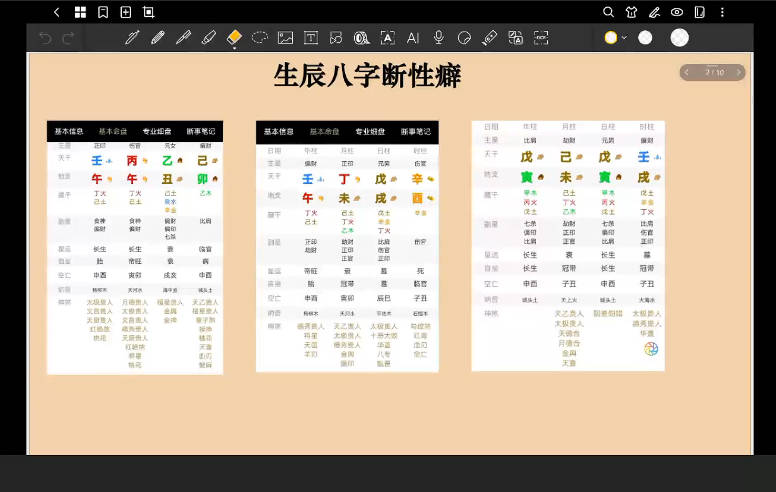Click the undo arrow
The image size is (776, 492).
click(x=44, y=38)
